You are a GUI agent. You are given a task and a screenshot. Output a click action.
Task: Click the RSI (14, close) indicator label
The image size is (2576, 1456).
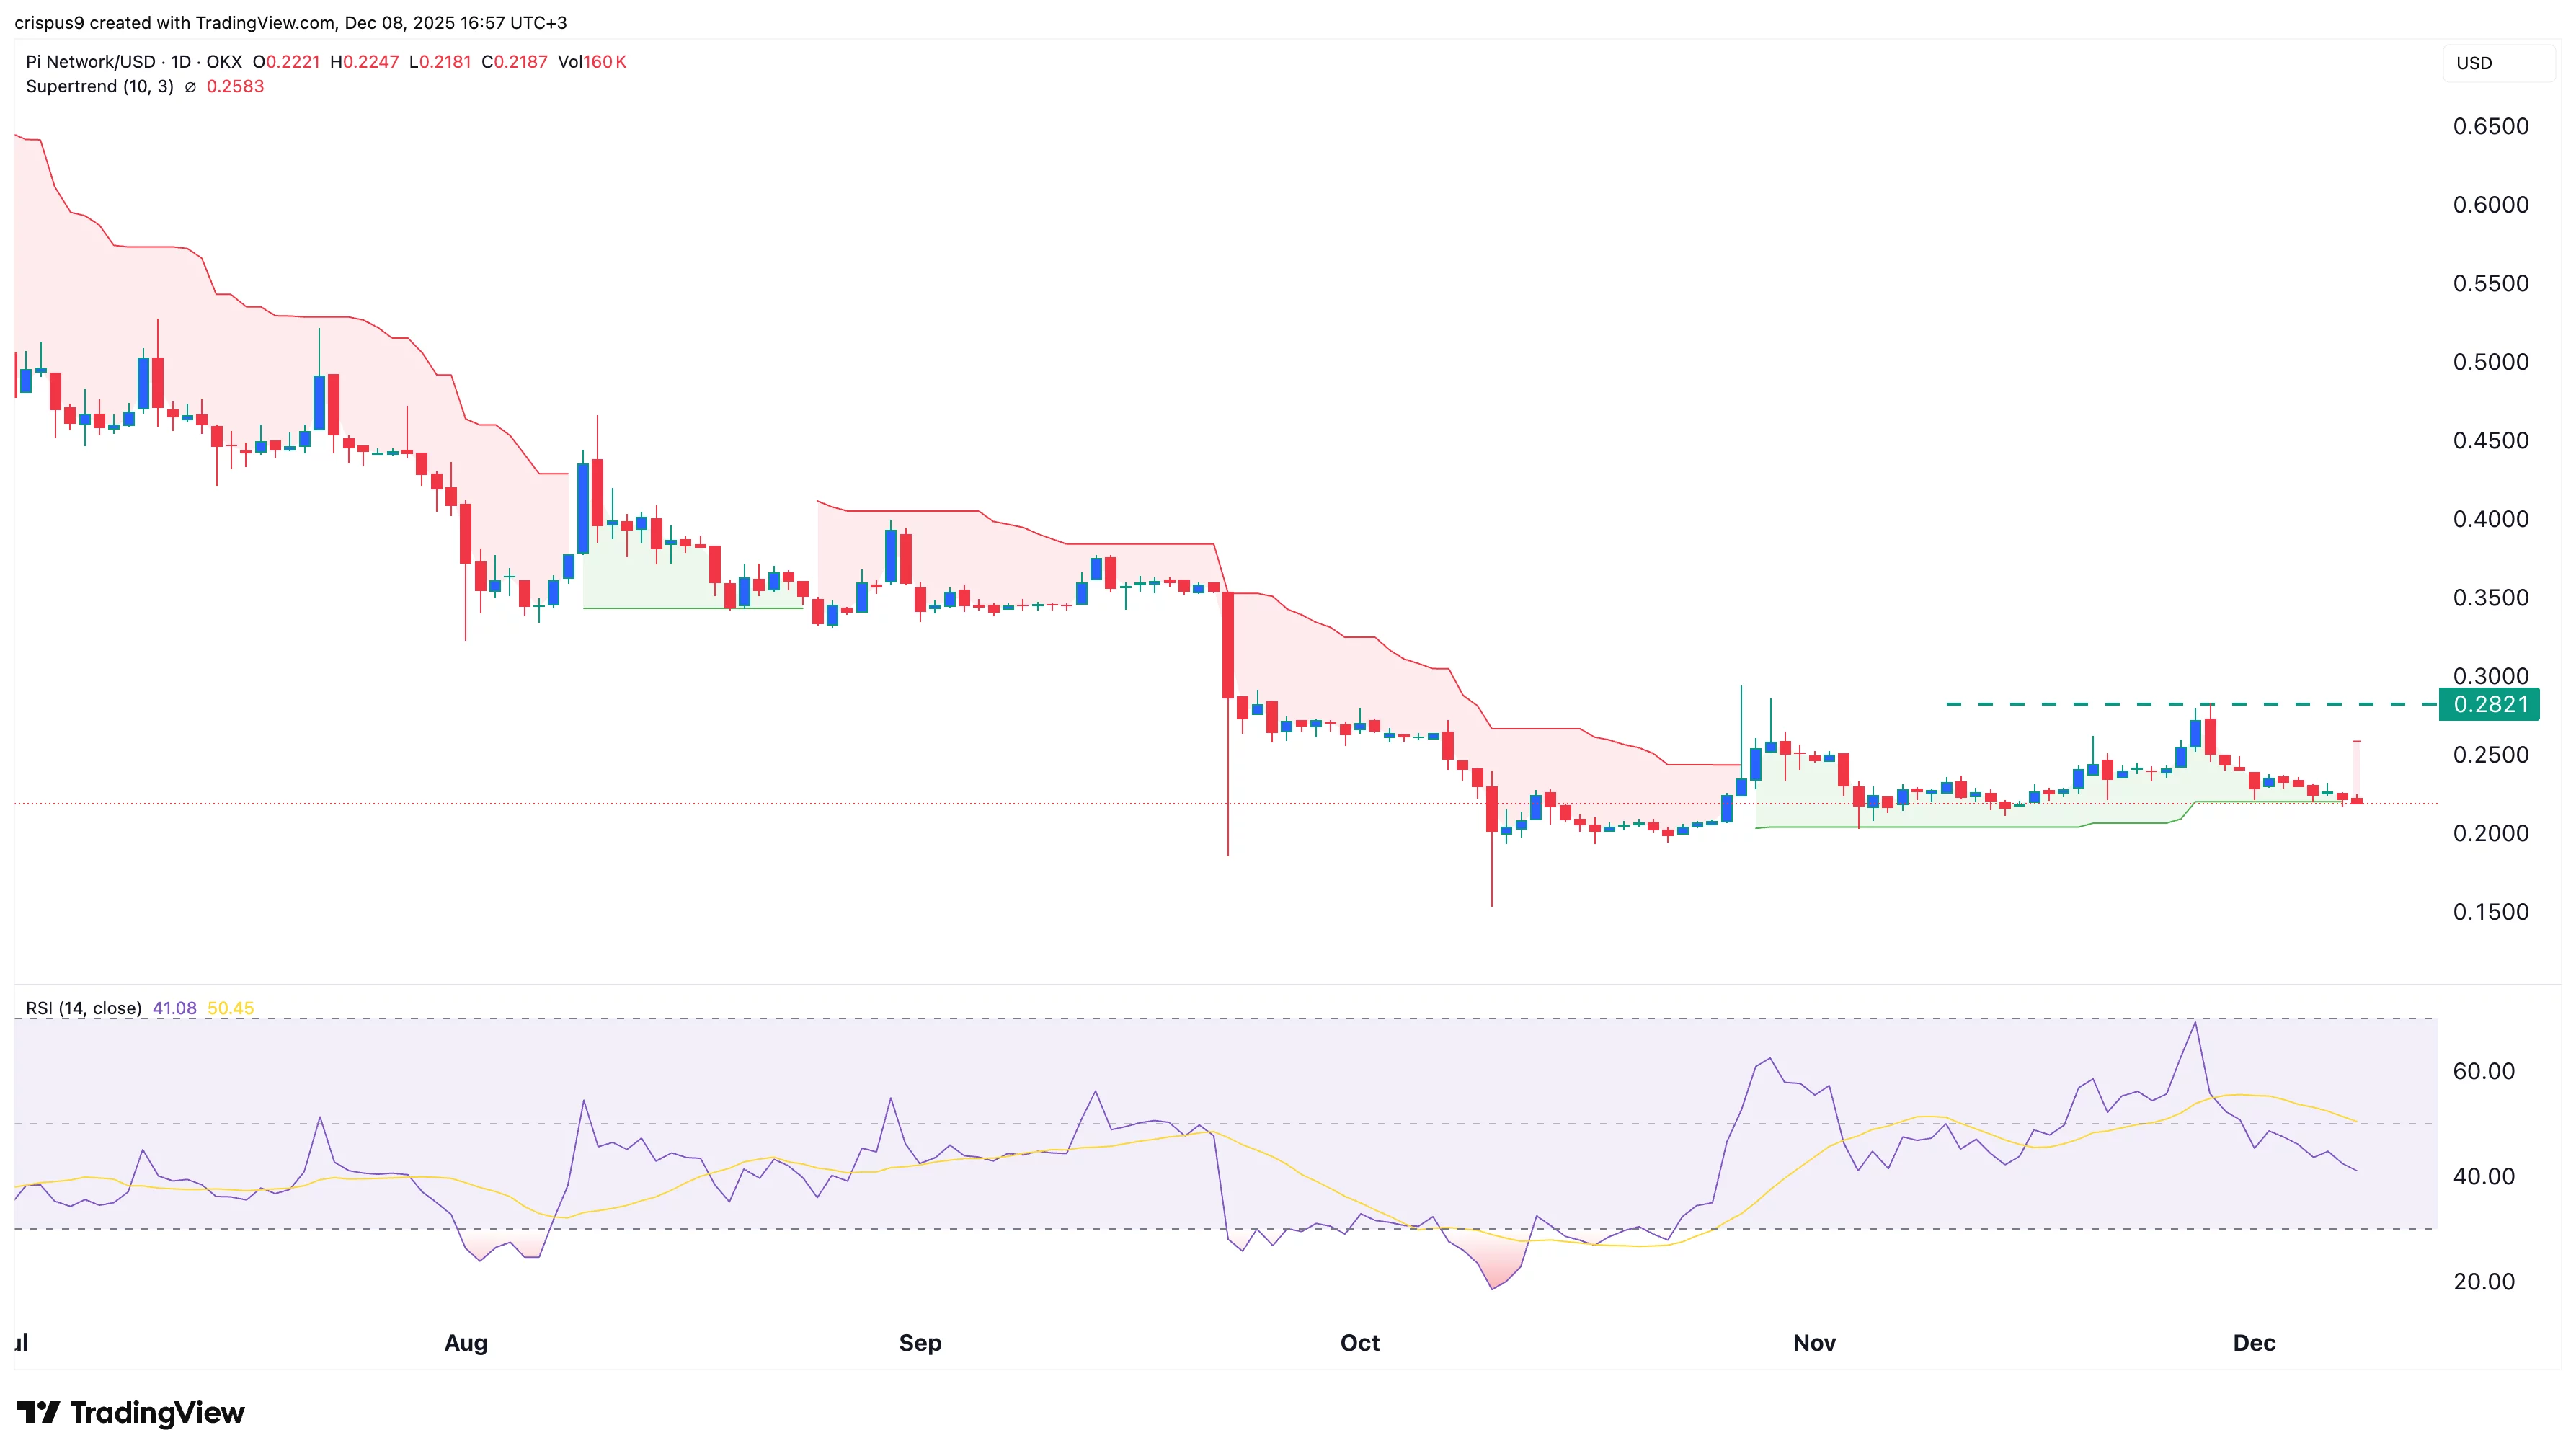(85, 1008)
